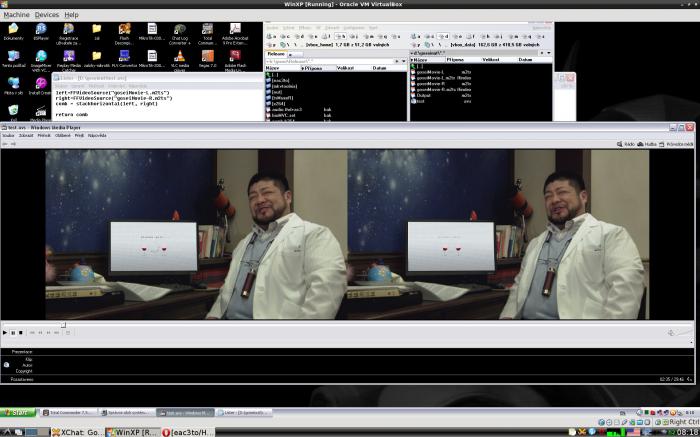700x437 pixels.
Task: Open the Total Commander desktop shortcut
Action: 207,34
